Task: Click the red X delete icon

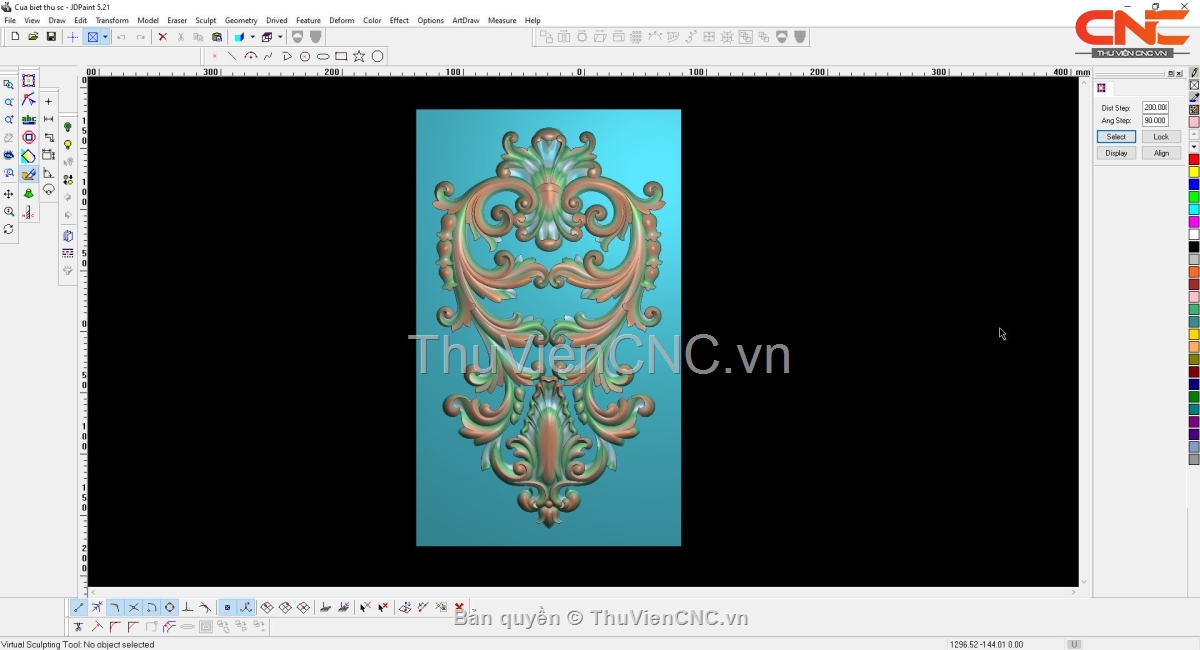Action: (x=162, y=37)
